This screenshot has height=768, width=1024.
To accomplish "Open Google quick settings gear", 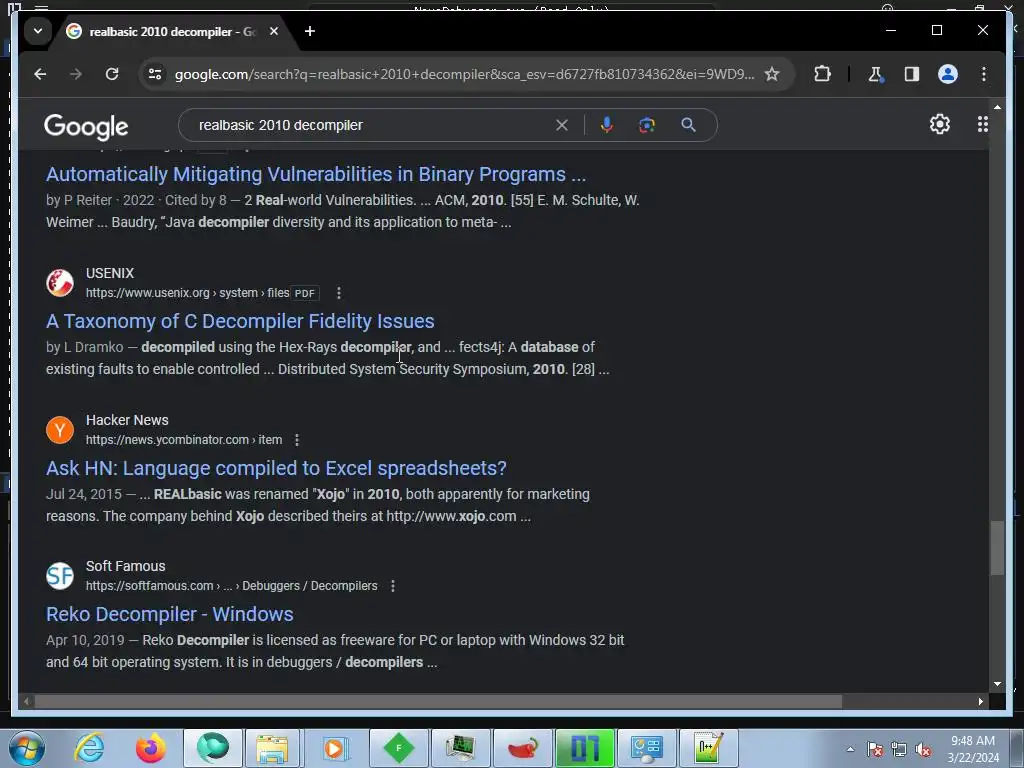I will (939, 124).
